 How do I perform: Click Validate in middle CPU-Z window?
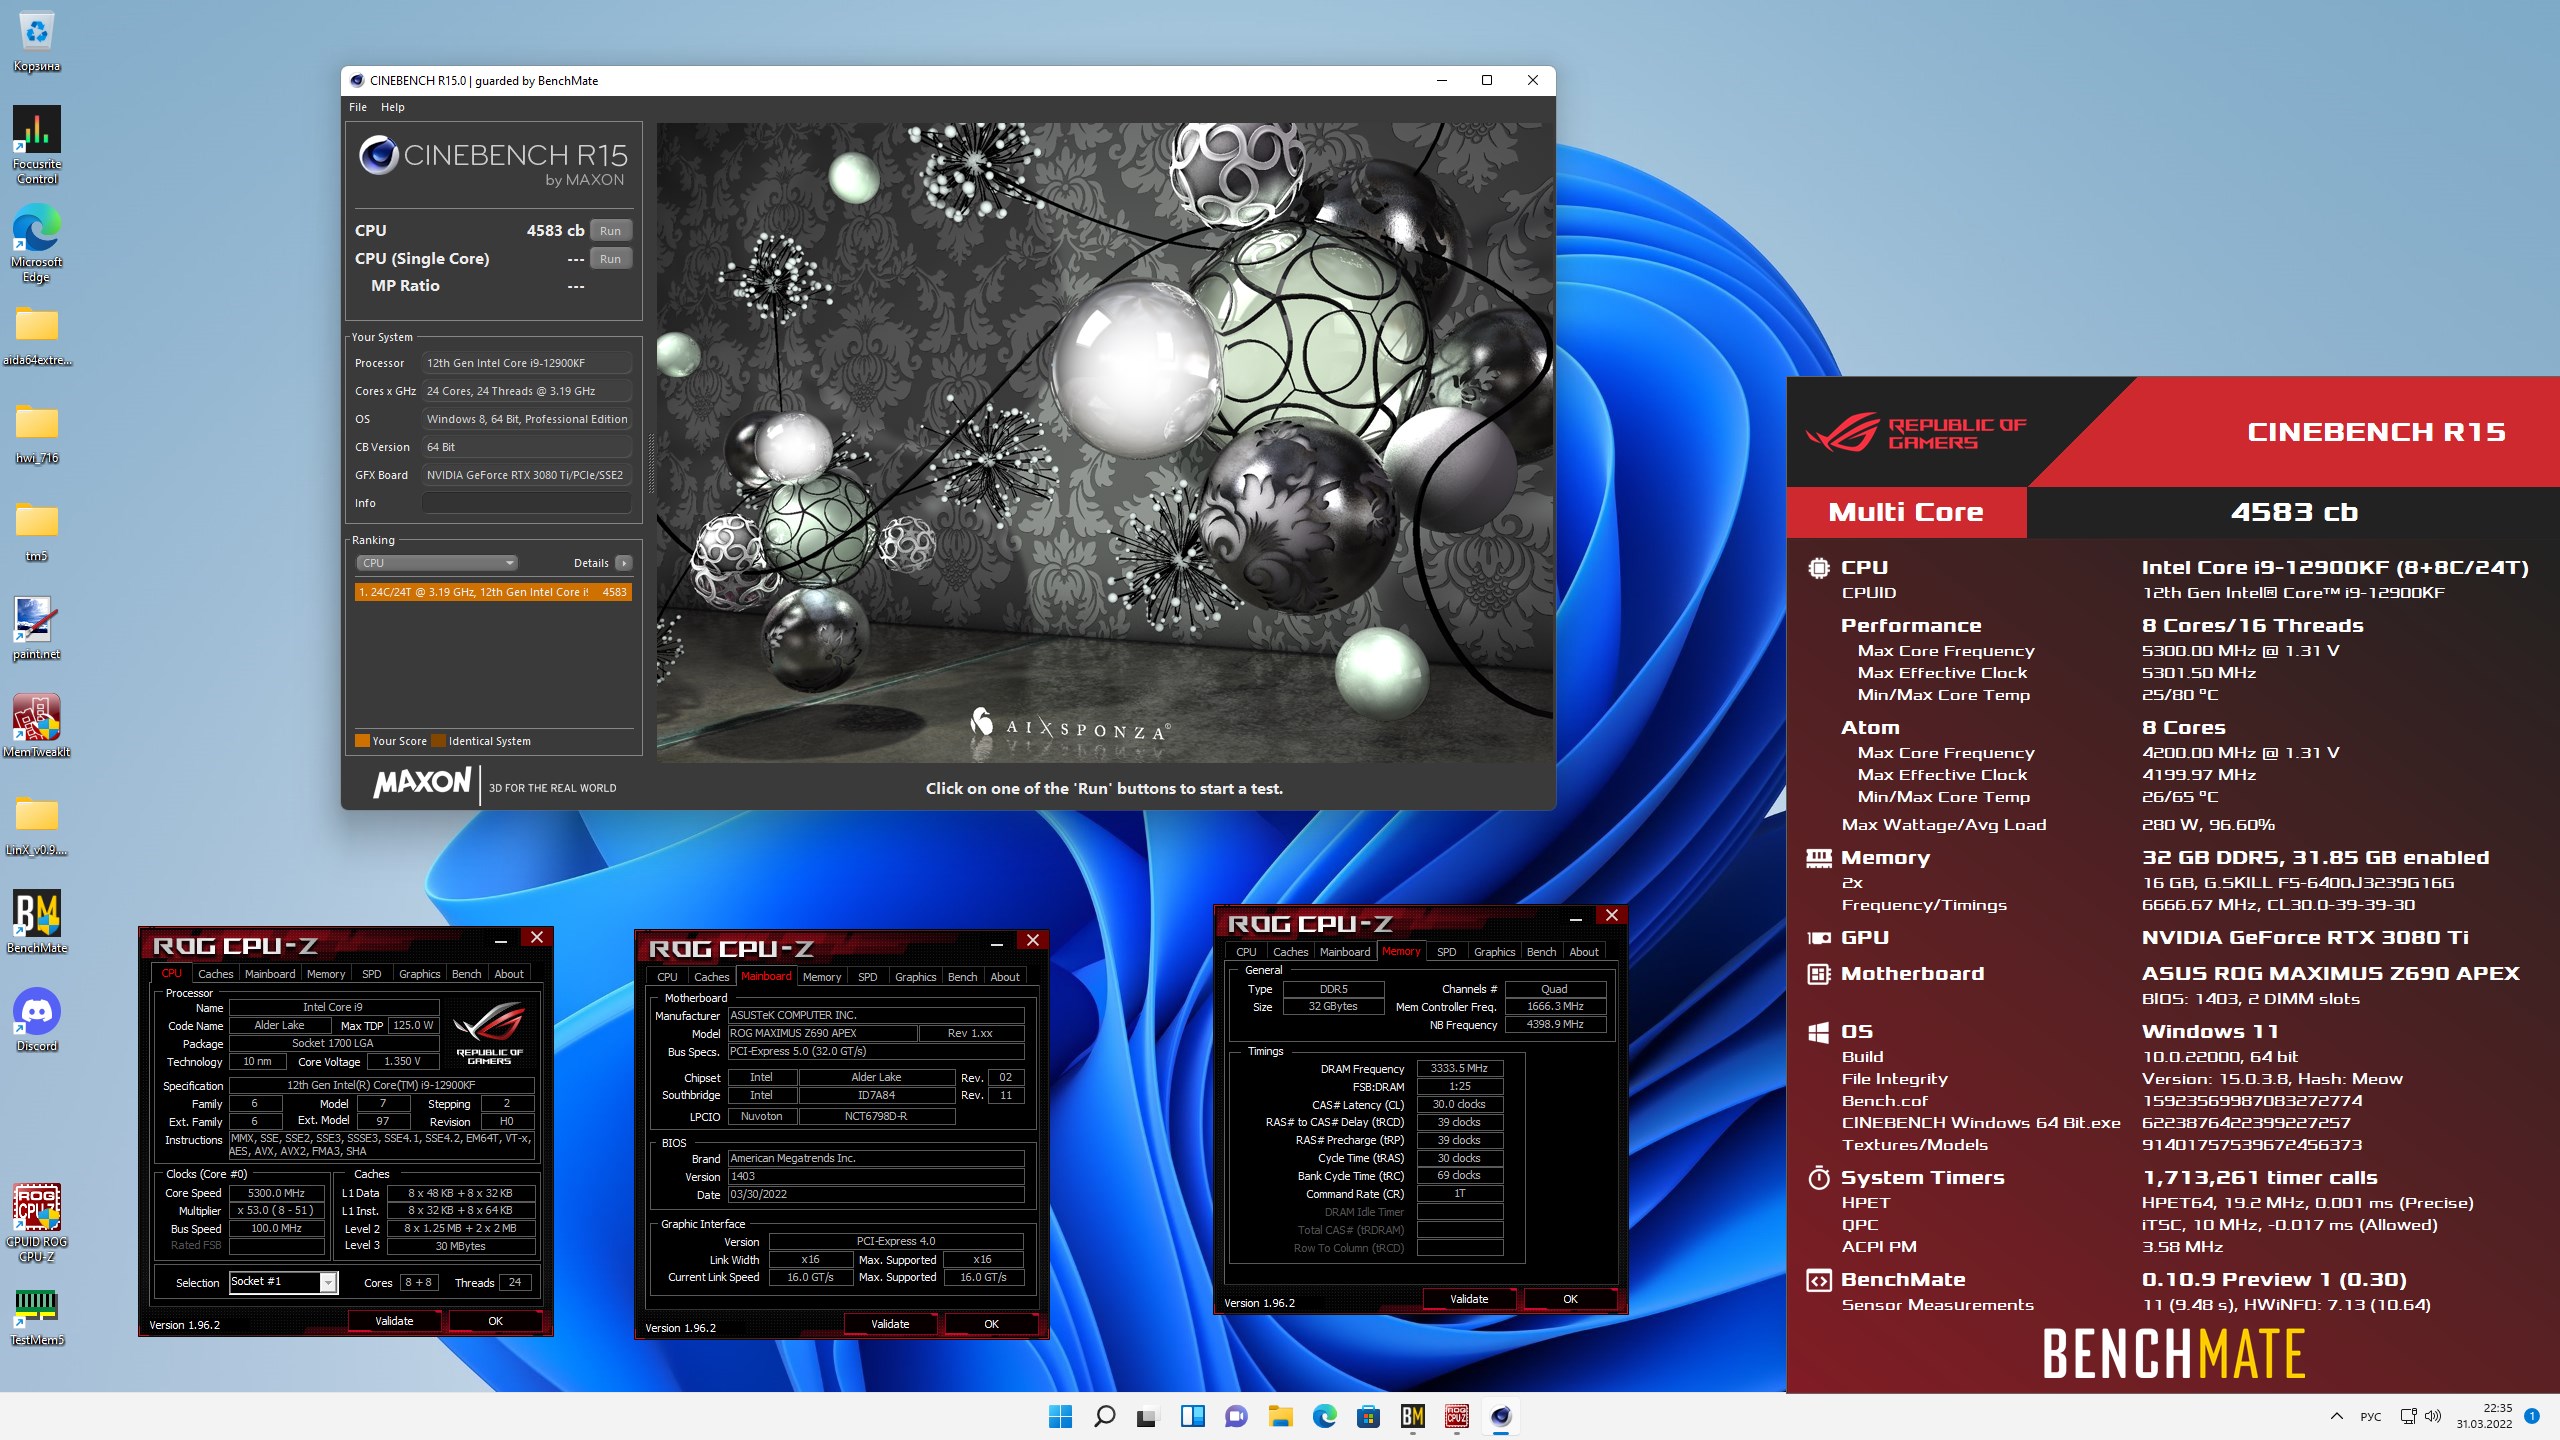[x=890, y=1324]
